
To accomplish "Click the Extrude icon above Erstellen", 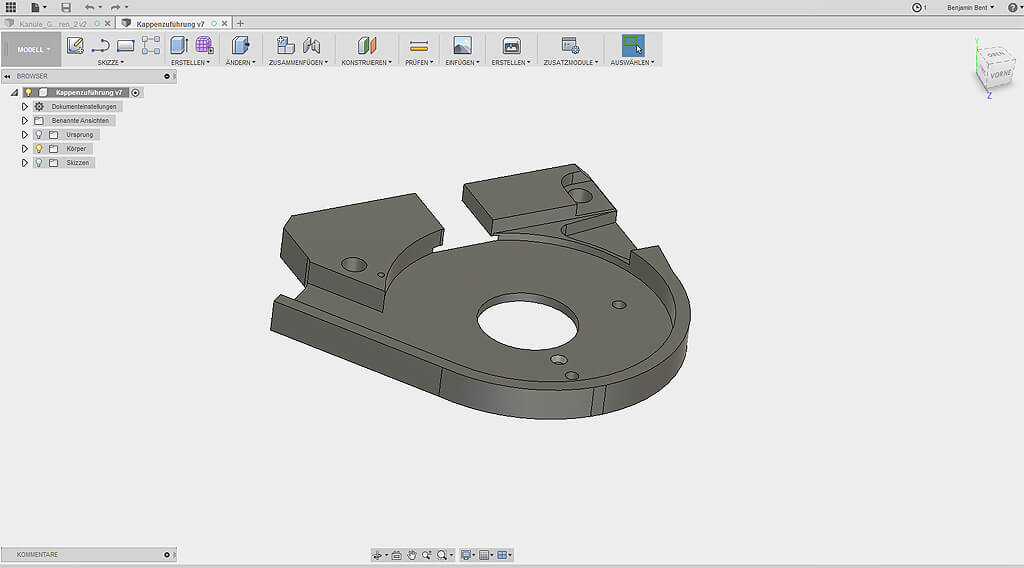I will coord(179,45).
